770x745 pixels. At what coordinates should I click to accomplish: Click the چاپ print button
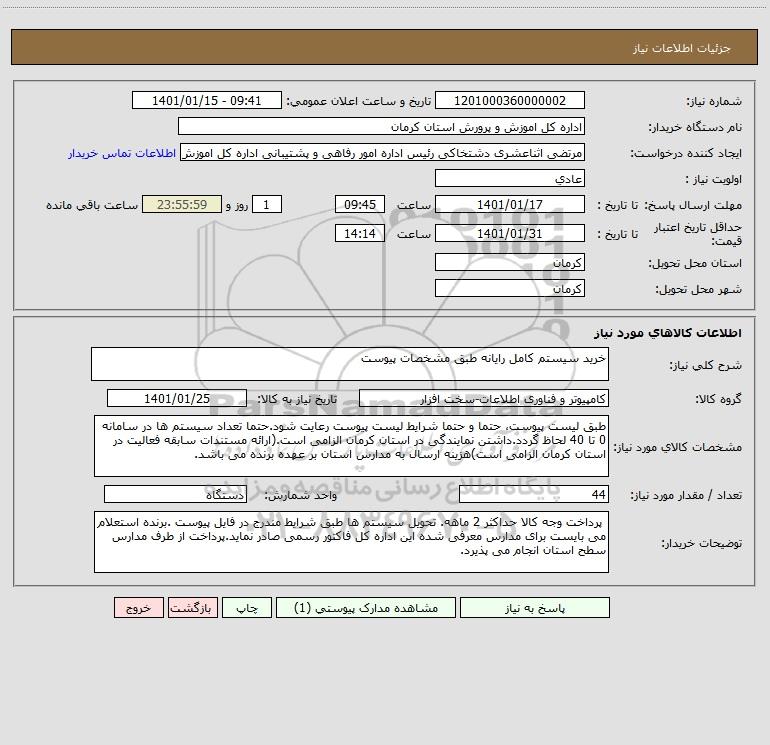247,607
